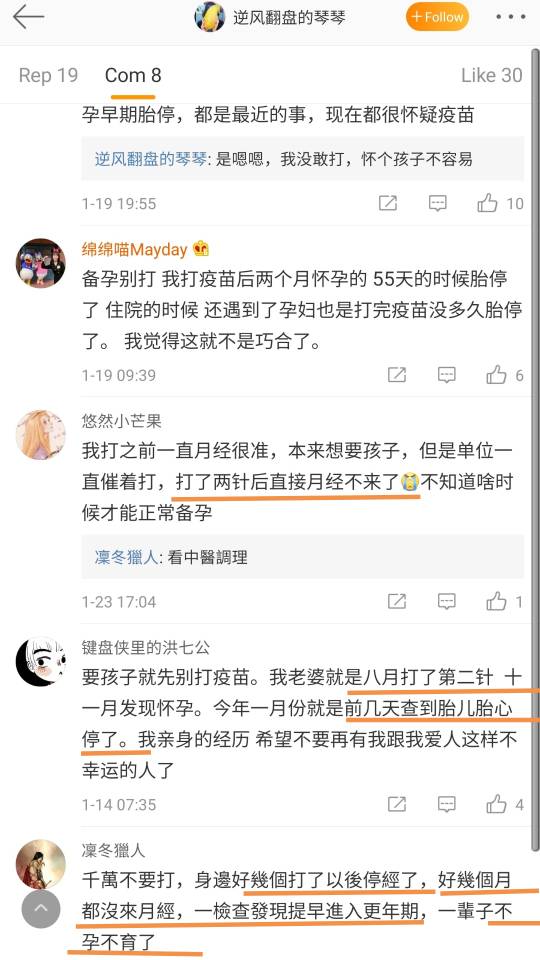Like 绵绵喵Mayday's comment with thumbs-up

coord(497,375)
